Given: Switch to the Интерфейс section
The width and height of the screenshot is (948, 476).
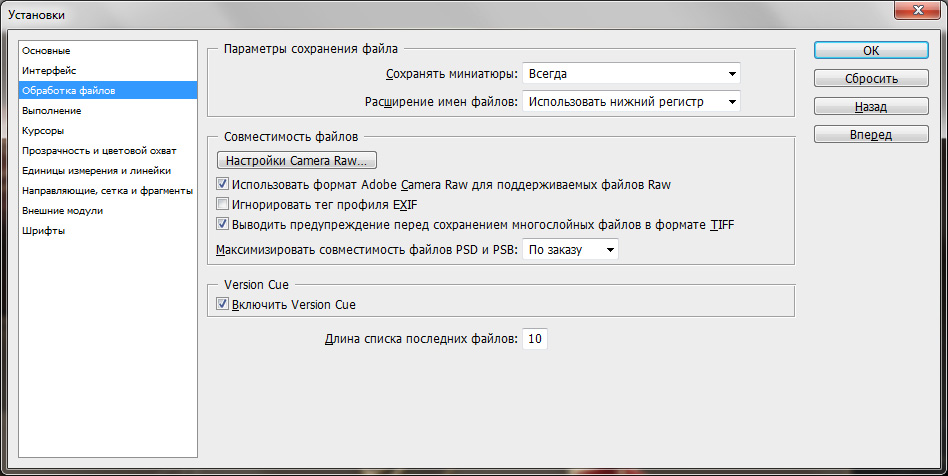Looking at the screenshot, I should [49, 70].
